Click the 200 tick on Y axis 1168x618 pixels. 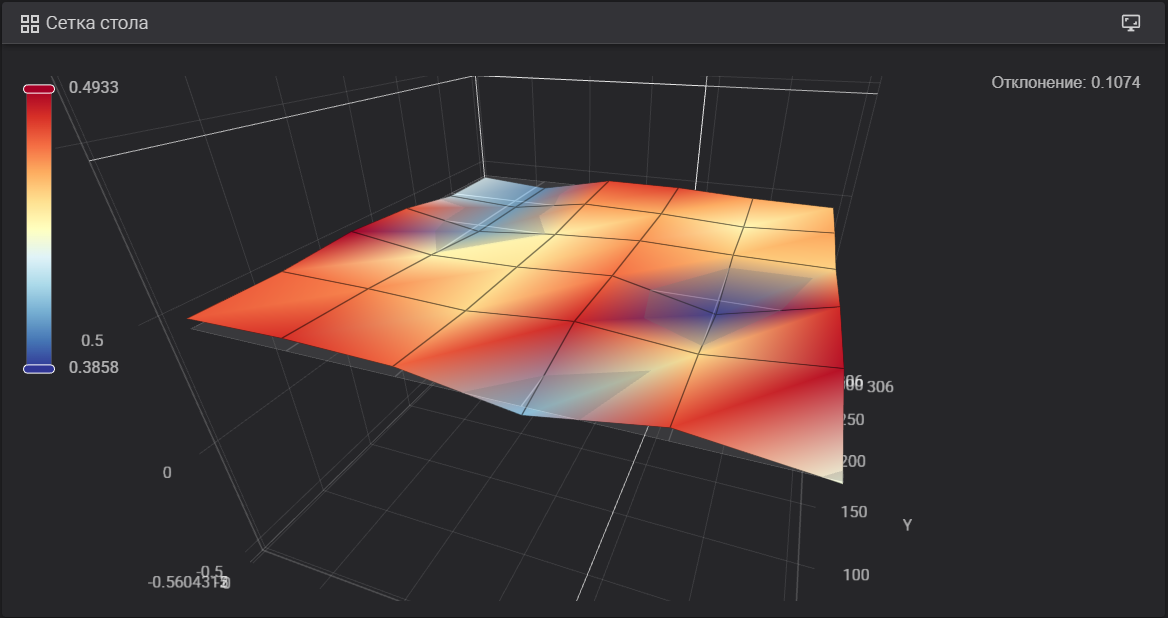pos(853,461)
